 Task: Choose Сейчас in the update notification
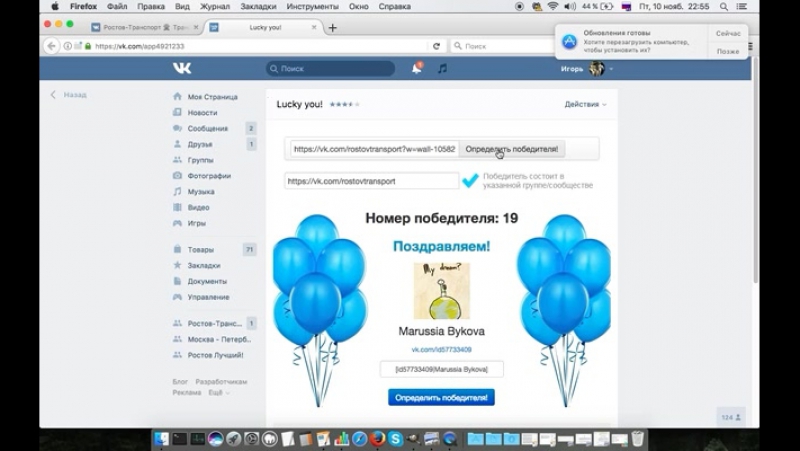(728, 33)
